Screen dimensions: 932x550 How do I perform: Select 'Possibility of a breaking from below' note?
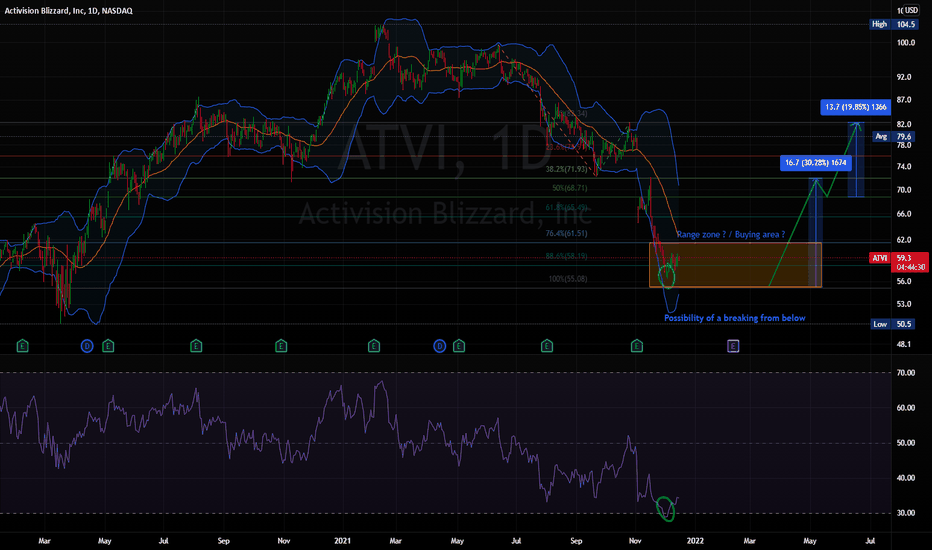point(735,318)
